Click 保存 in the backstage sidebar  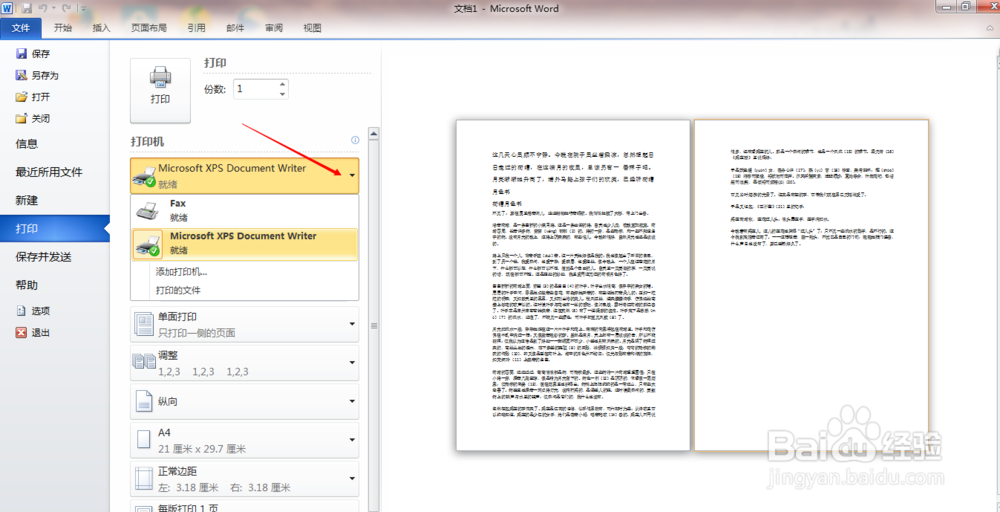[x=33, y=54]
